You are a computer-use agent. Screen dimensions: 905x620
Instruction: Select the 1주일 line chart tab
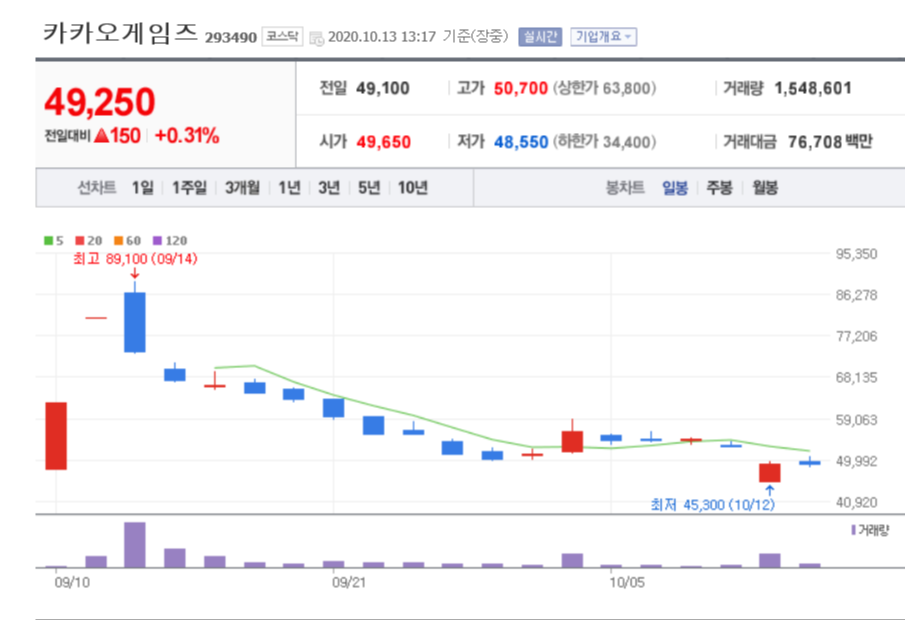[x=189, y=188]
